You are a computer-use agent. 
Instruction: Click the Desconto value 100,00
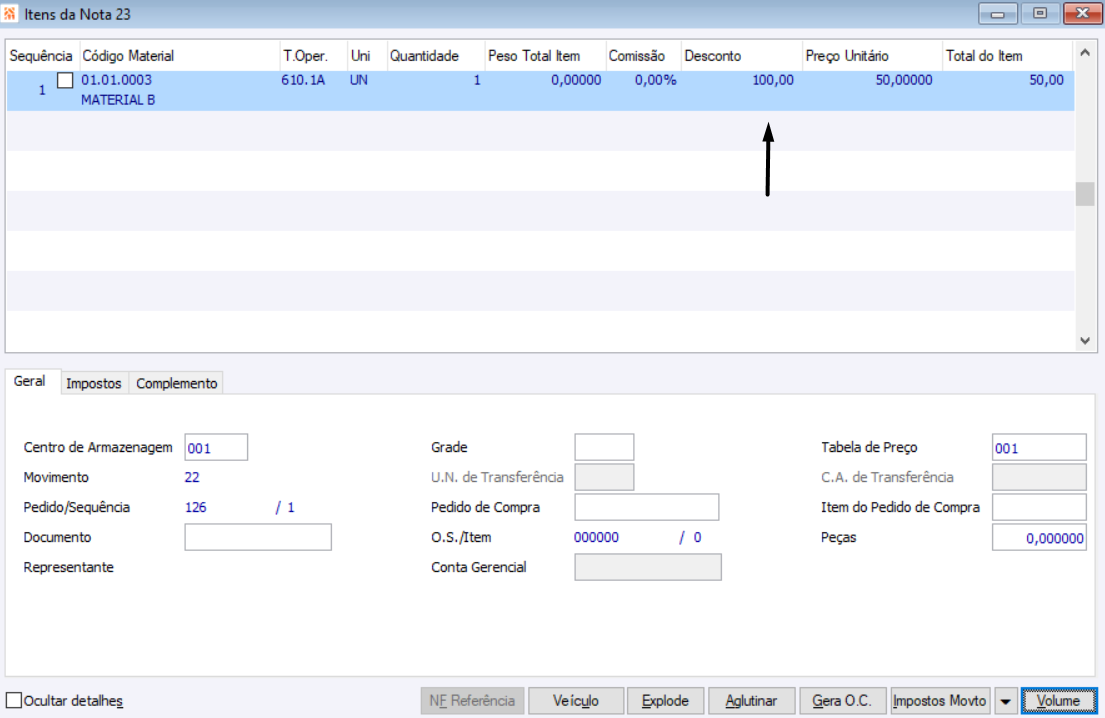coord(773,80)
